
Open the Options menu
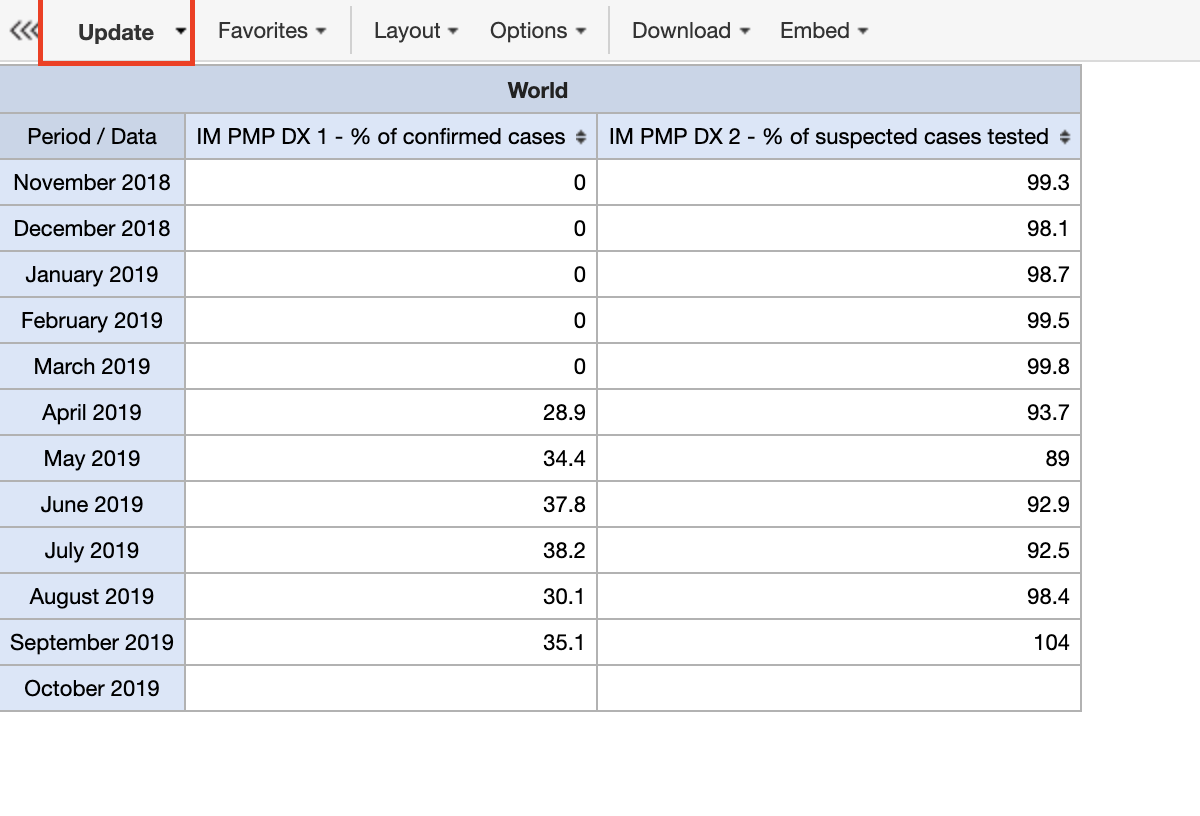click(x=538, y=31)
